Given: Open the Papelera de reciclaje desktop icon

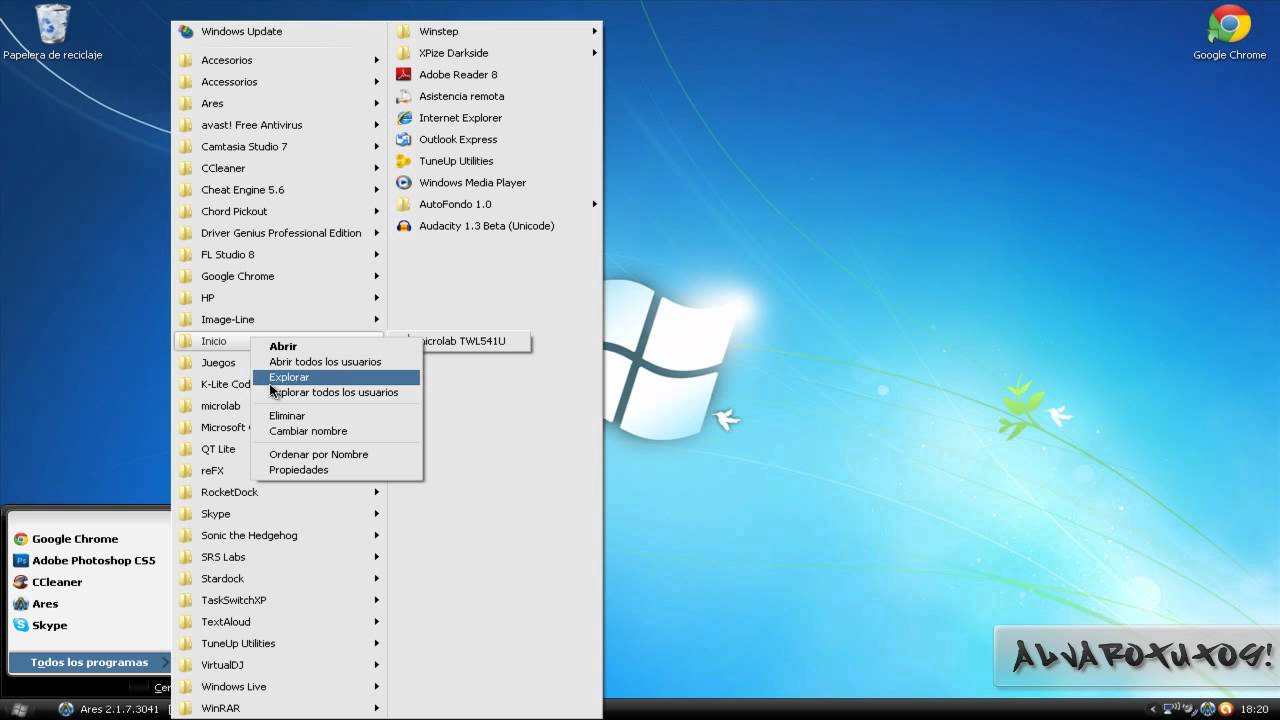Looking at the screenshot, I should pyautogui.click(x=52, y=32).
